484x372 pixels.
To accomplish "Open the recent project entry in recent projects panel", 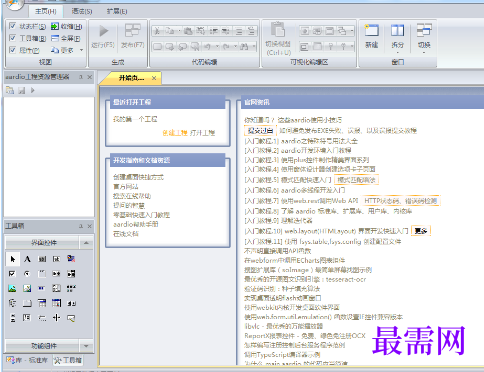I will tap(135, 119).
